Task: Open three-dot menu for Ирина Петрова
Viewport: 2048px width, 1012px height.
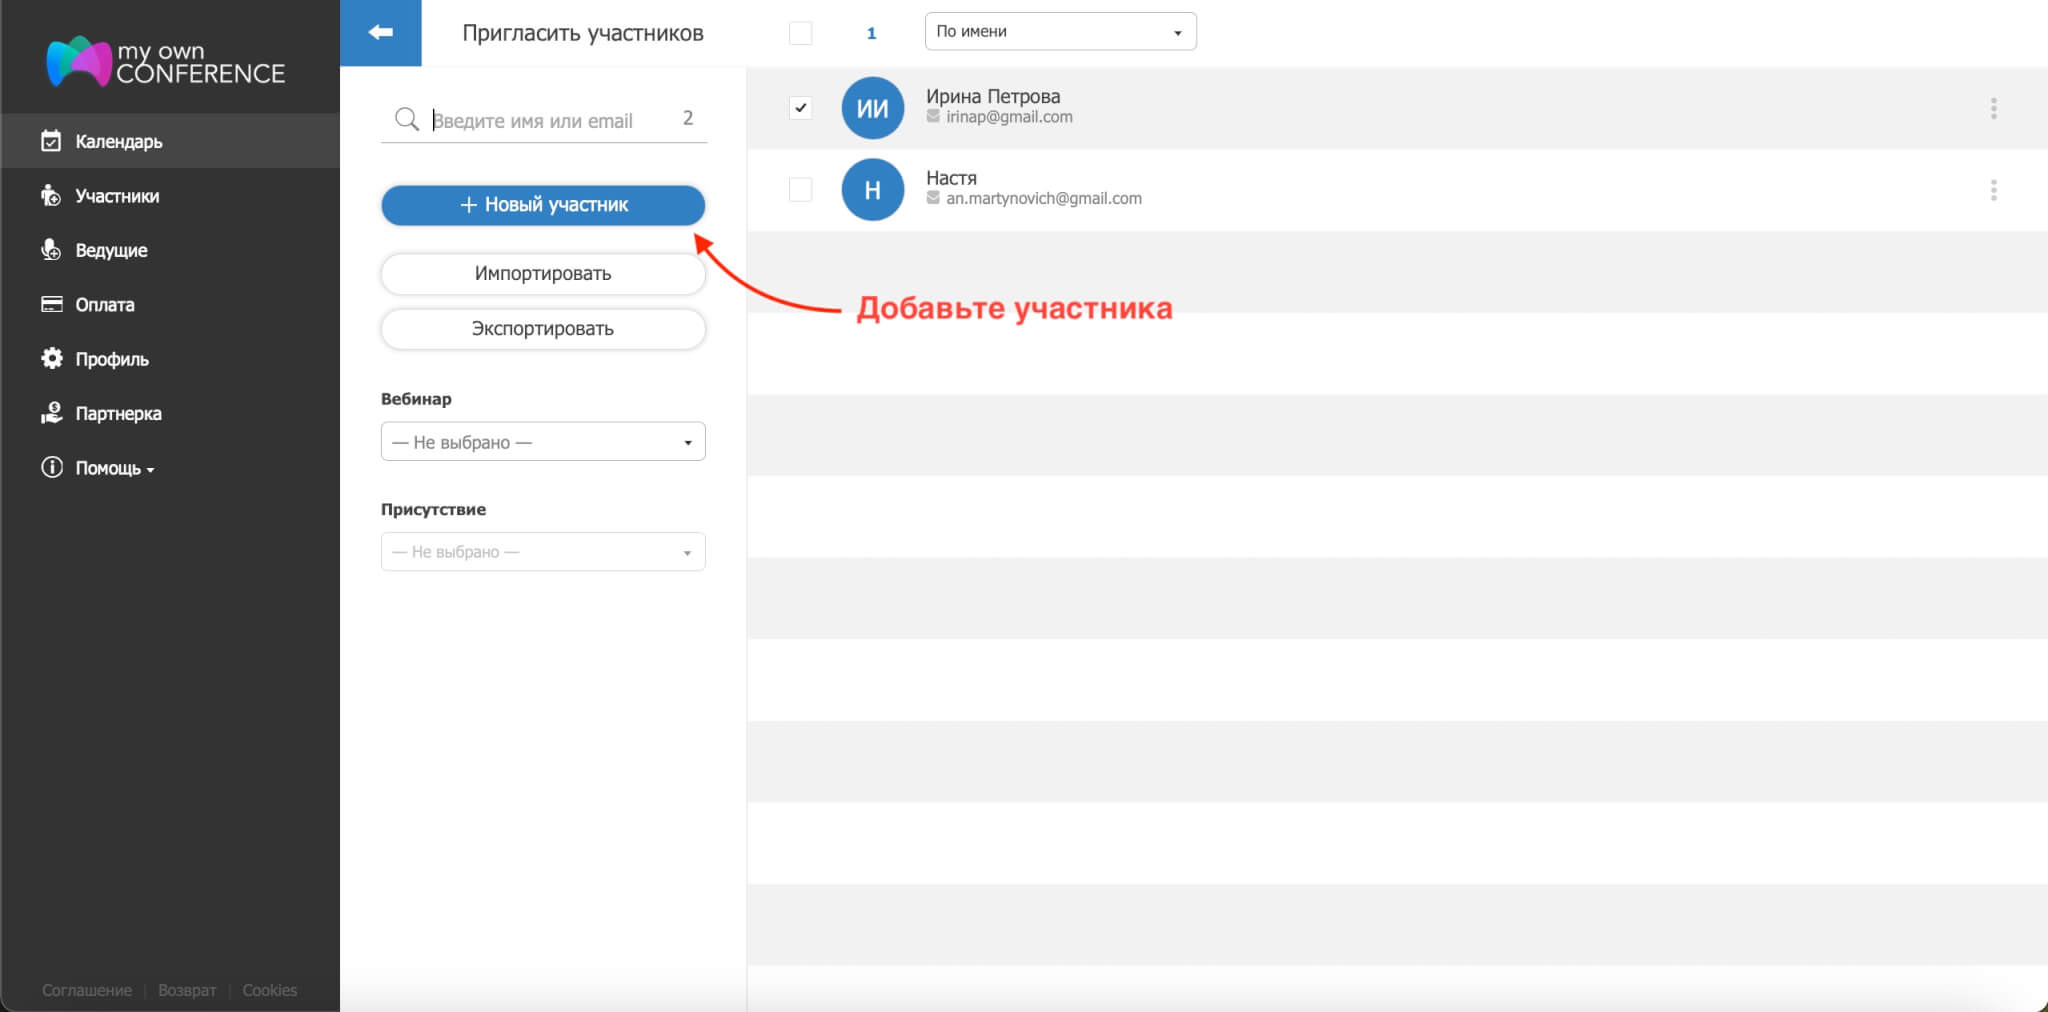Action: tap(1993, 108)
